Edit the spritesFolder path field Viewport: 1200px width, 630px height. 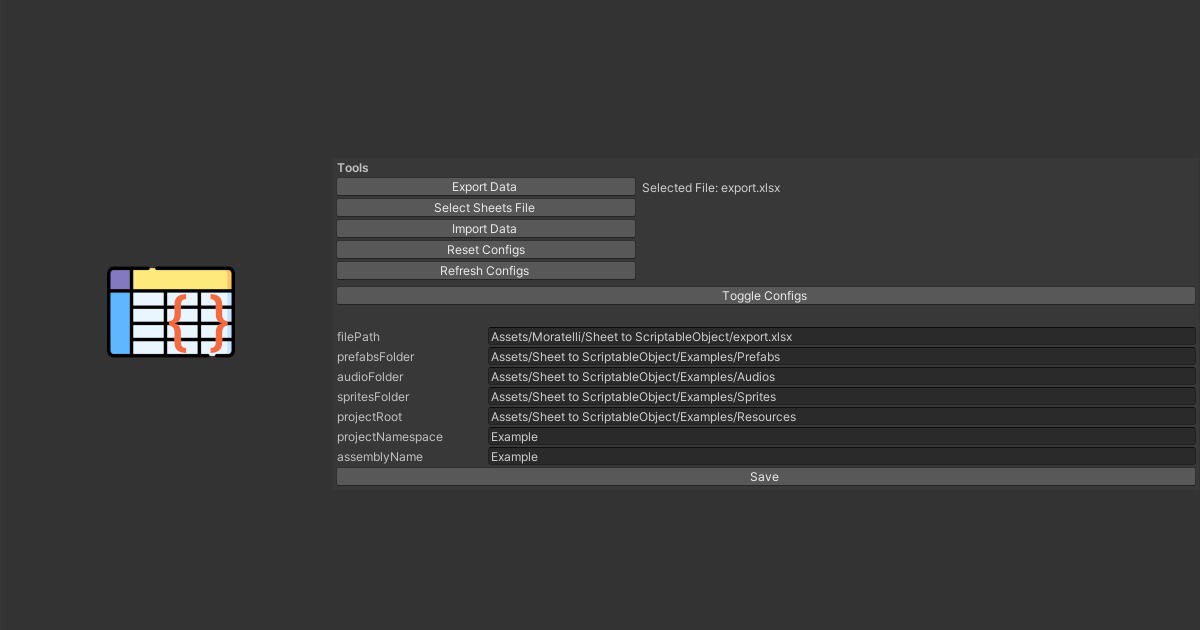(840, 397)
